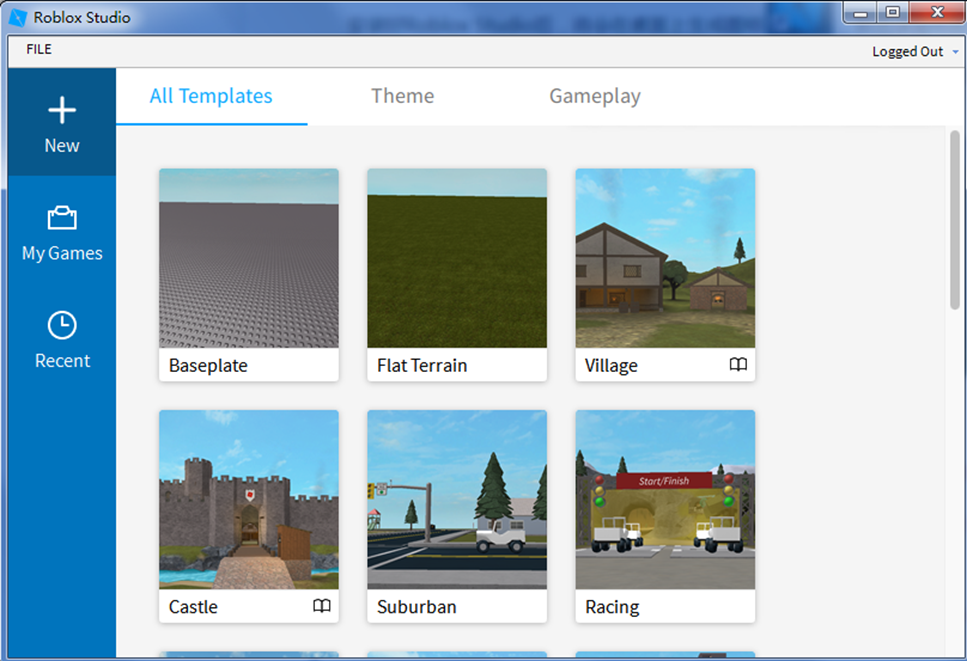
Task: Click the vertical scrollbar thumb
Action: click(x=955, y=220)
